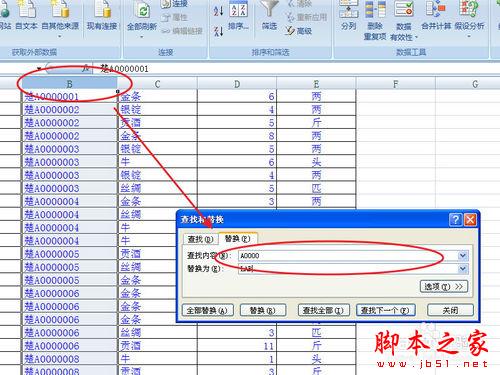Open 高级 advanced filter options
Screen dimensions: 500x375
pos(299,31)
